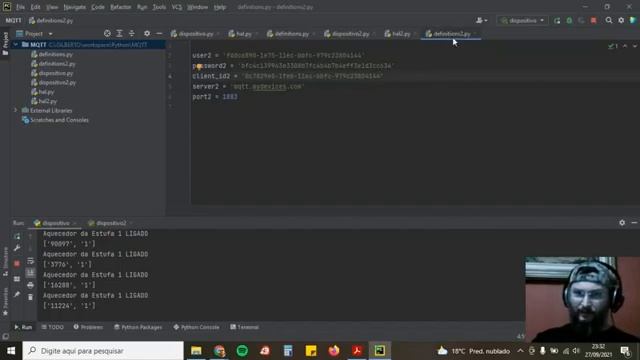Click the wrench icon in Run panel
The width and height of the screenshot is (640, 360).
click(x=17, y=248)
